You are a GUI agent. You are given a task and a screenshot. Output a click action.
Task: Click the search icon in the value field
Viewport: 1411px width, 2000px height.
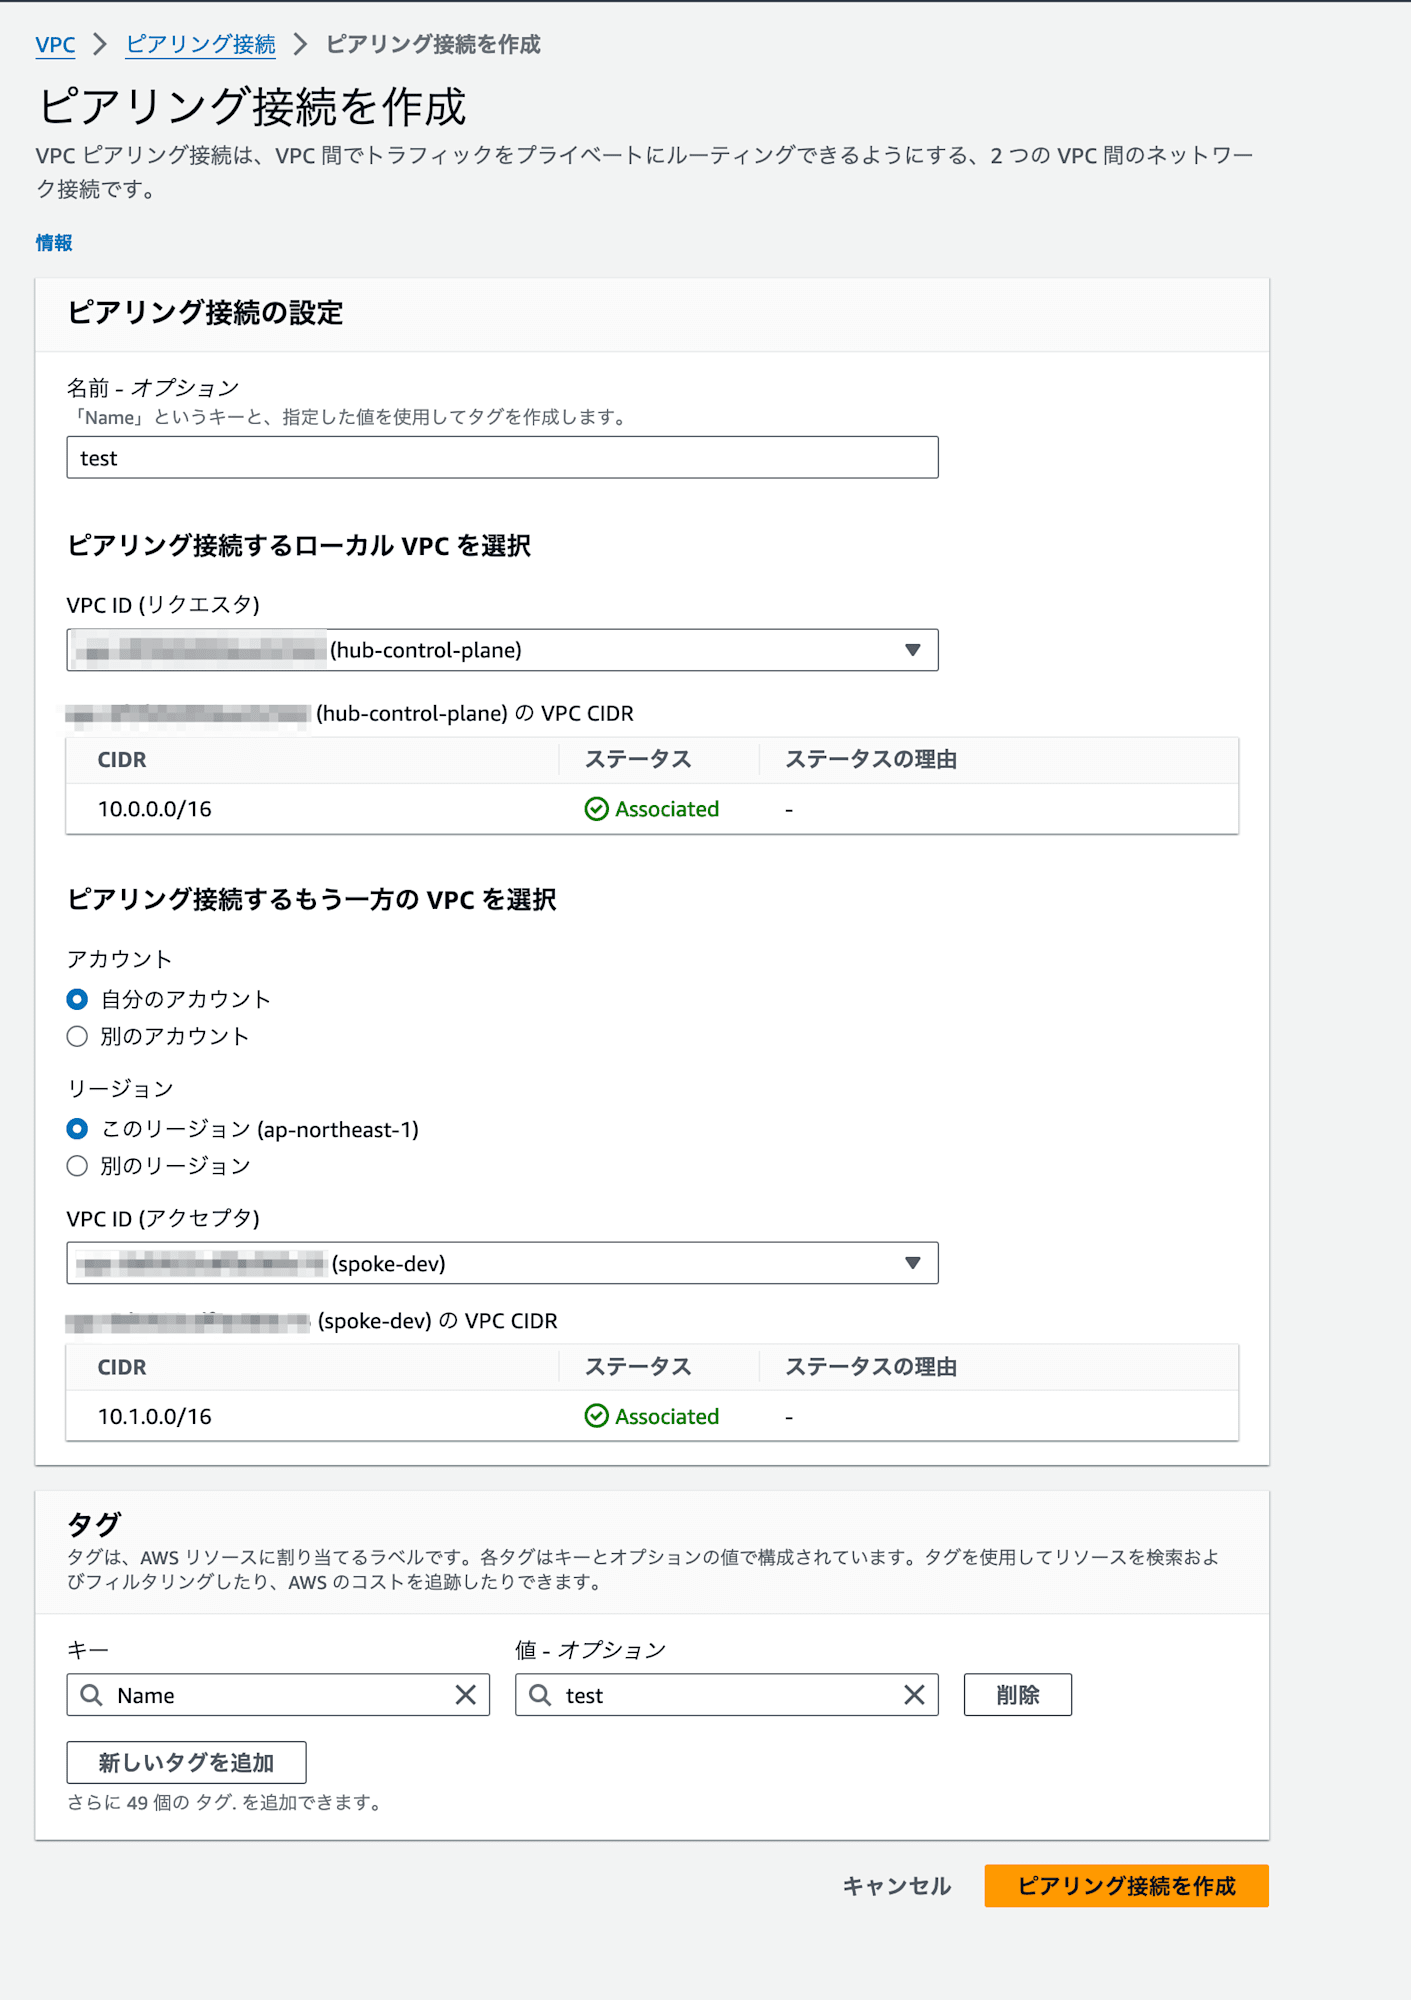[x=540, y=1695]
